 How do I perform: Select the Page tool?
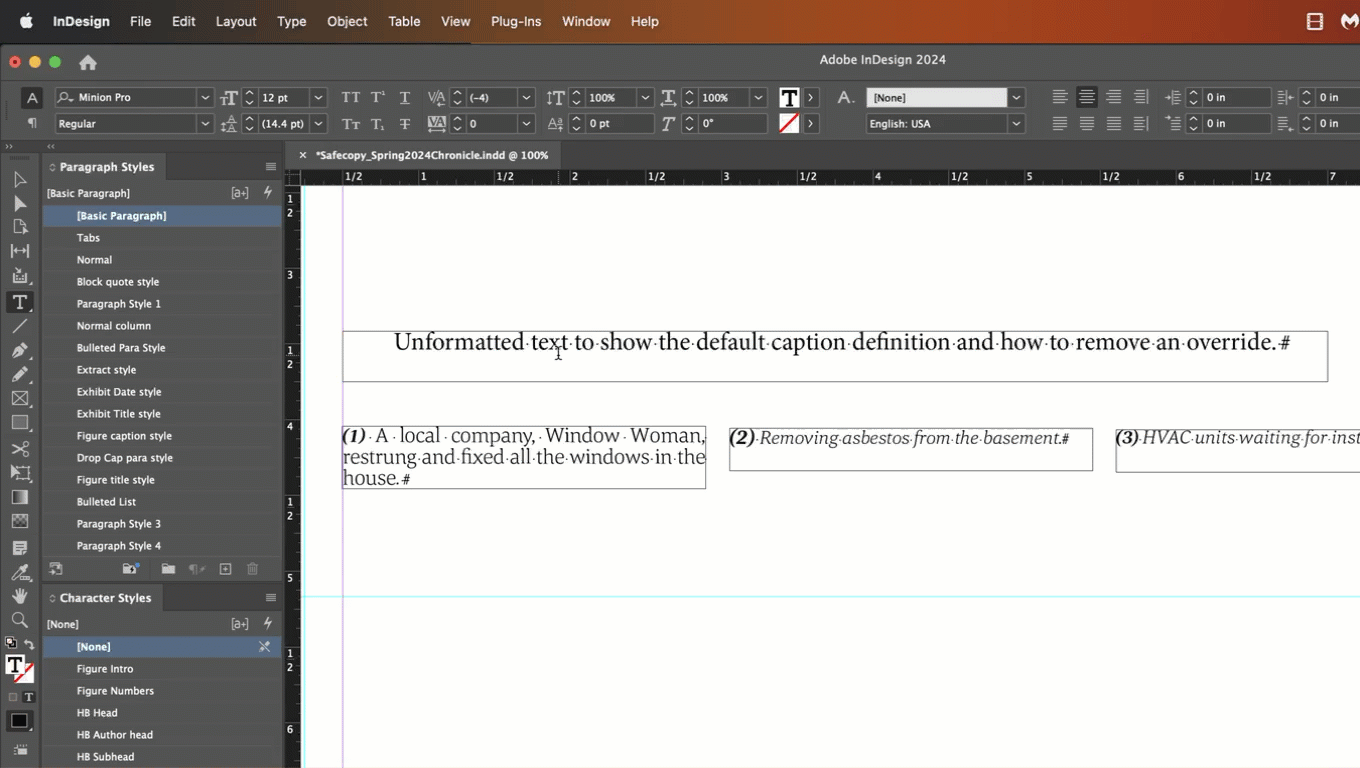point(19,227)
